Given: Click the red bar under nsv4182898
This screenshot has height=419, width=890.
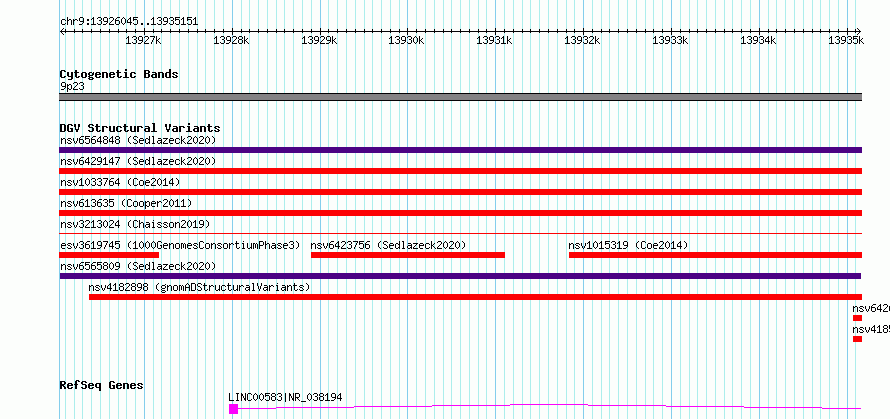Looking at the screenshot, I should tap(475, 297).
